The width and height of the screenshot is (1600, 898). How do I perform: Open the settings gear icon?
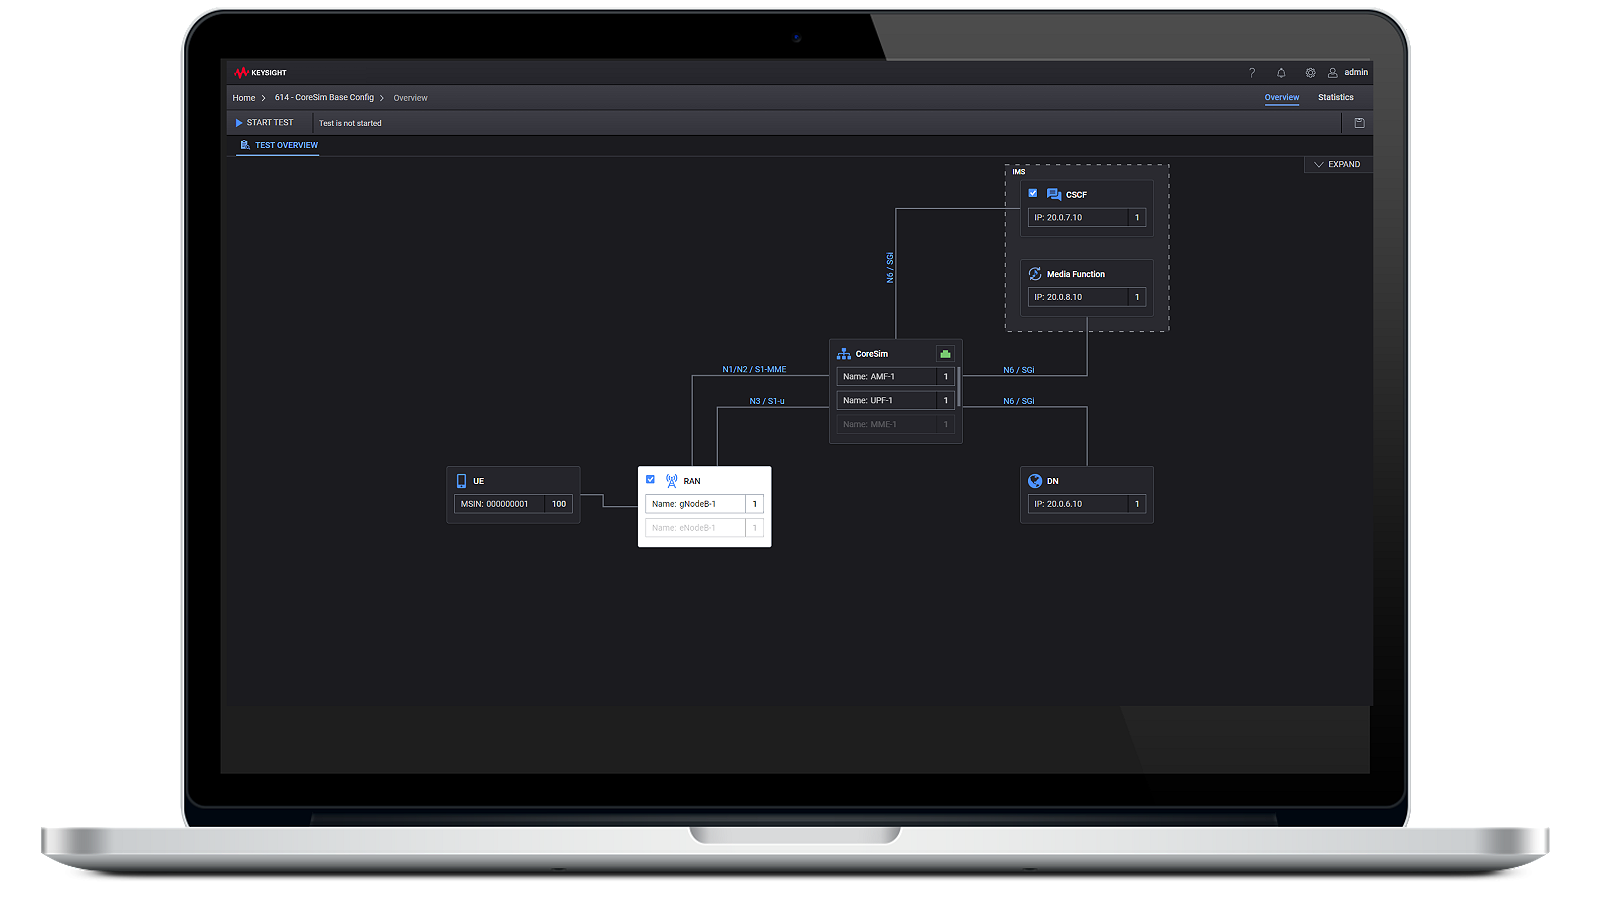1310,73
